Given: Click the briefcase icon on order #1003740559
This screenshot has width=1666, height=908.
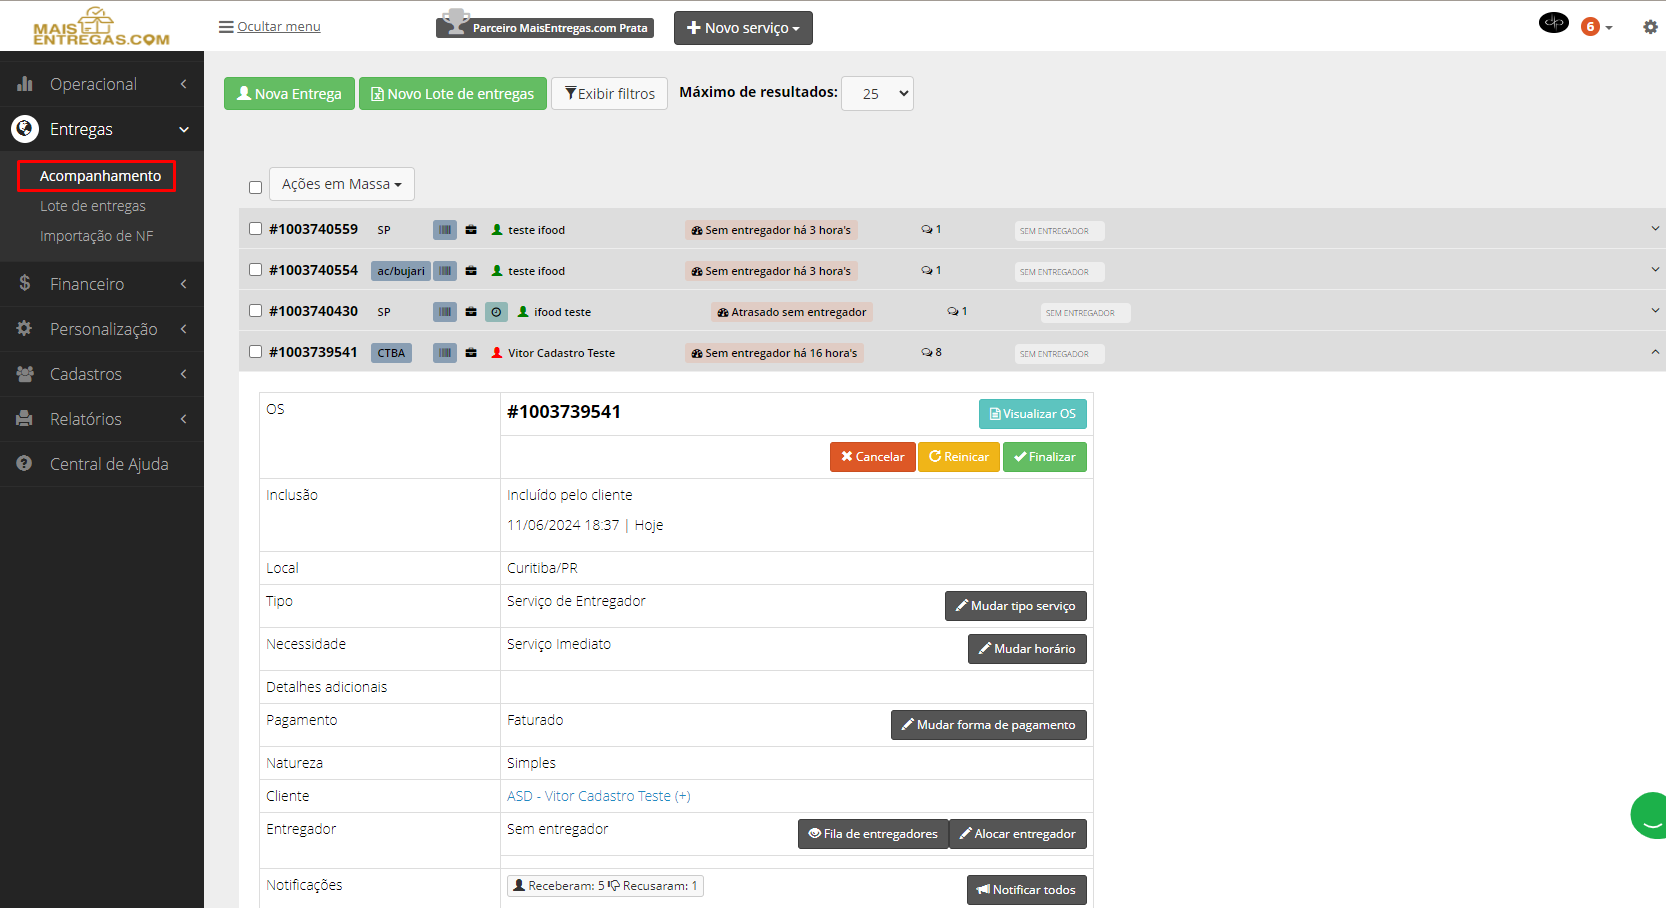Looking at the screenshot, I should click(x=471, y=230).
